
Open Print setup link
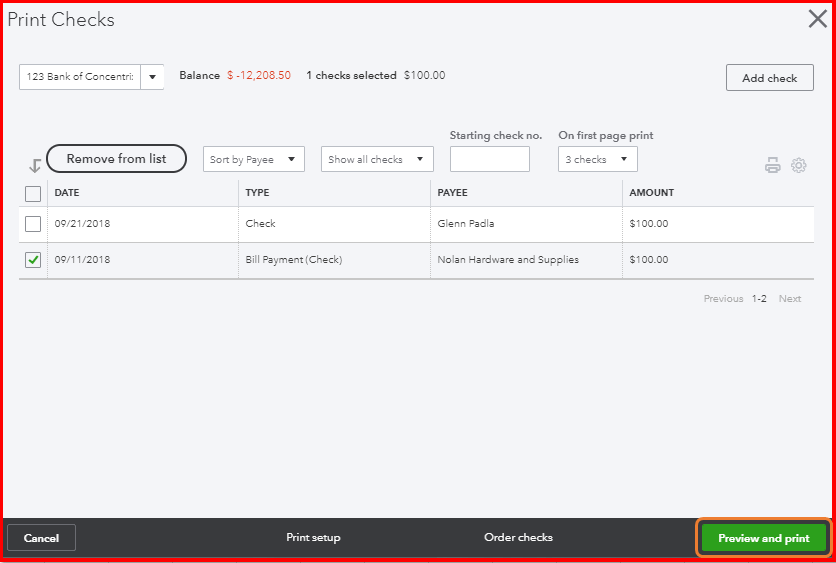point(313,537)
